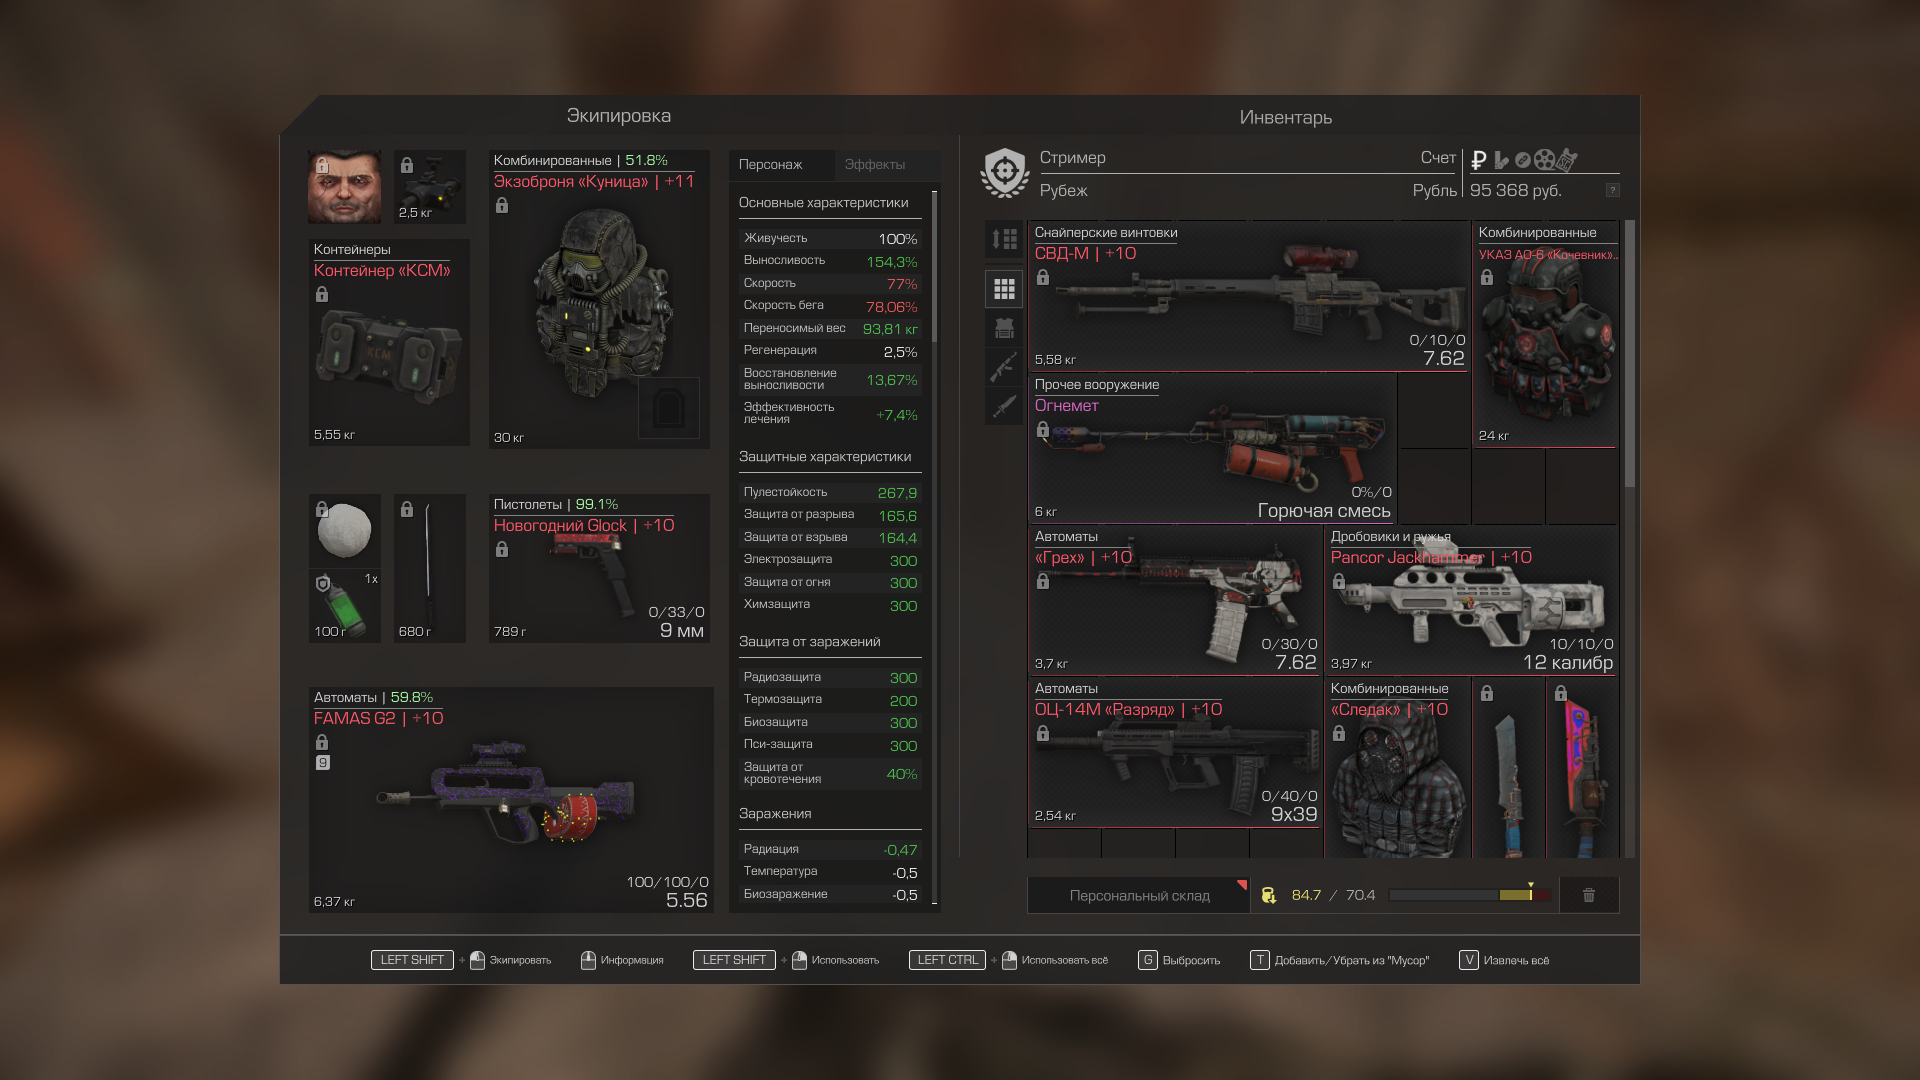Click the weight capacity progress bar

pos(1468,895)
